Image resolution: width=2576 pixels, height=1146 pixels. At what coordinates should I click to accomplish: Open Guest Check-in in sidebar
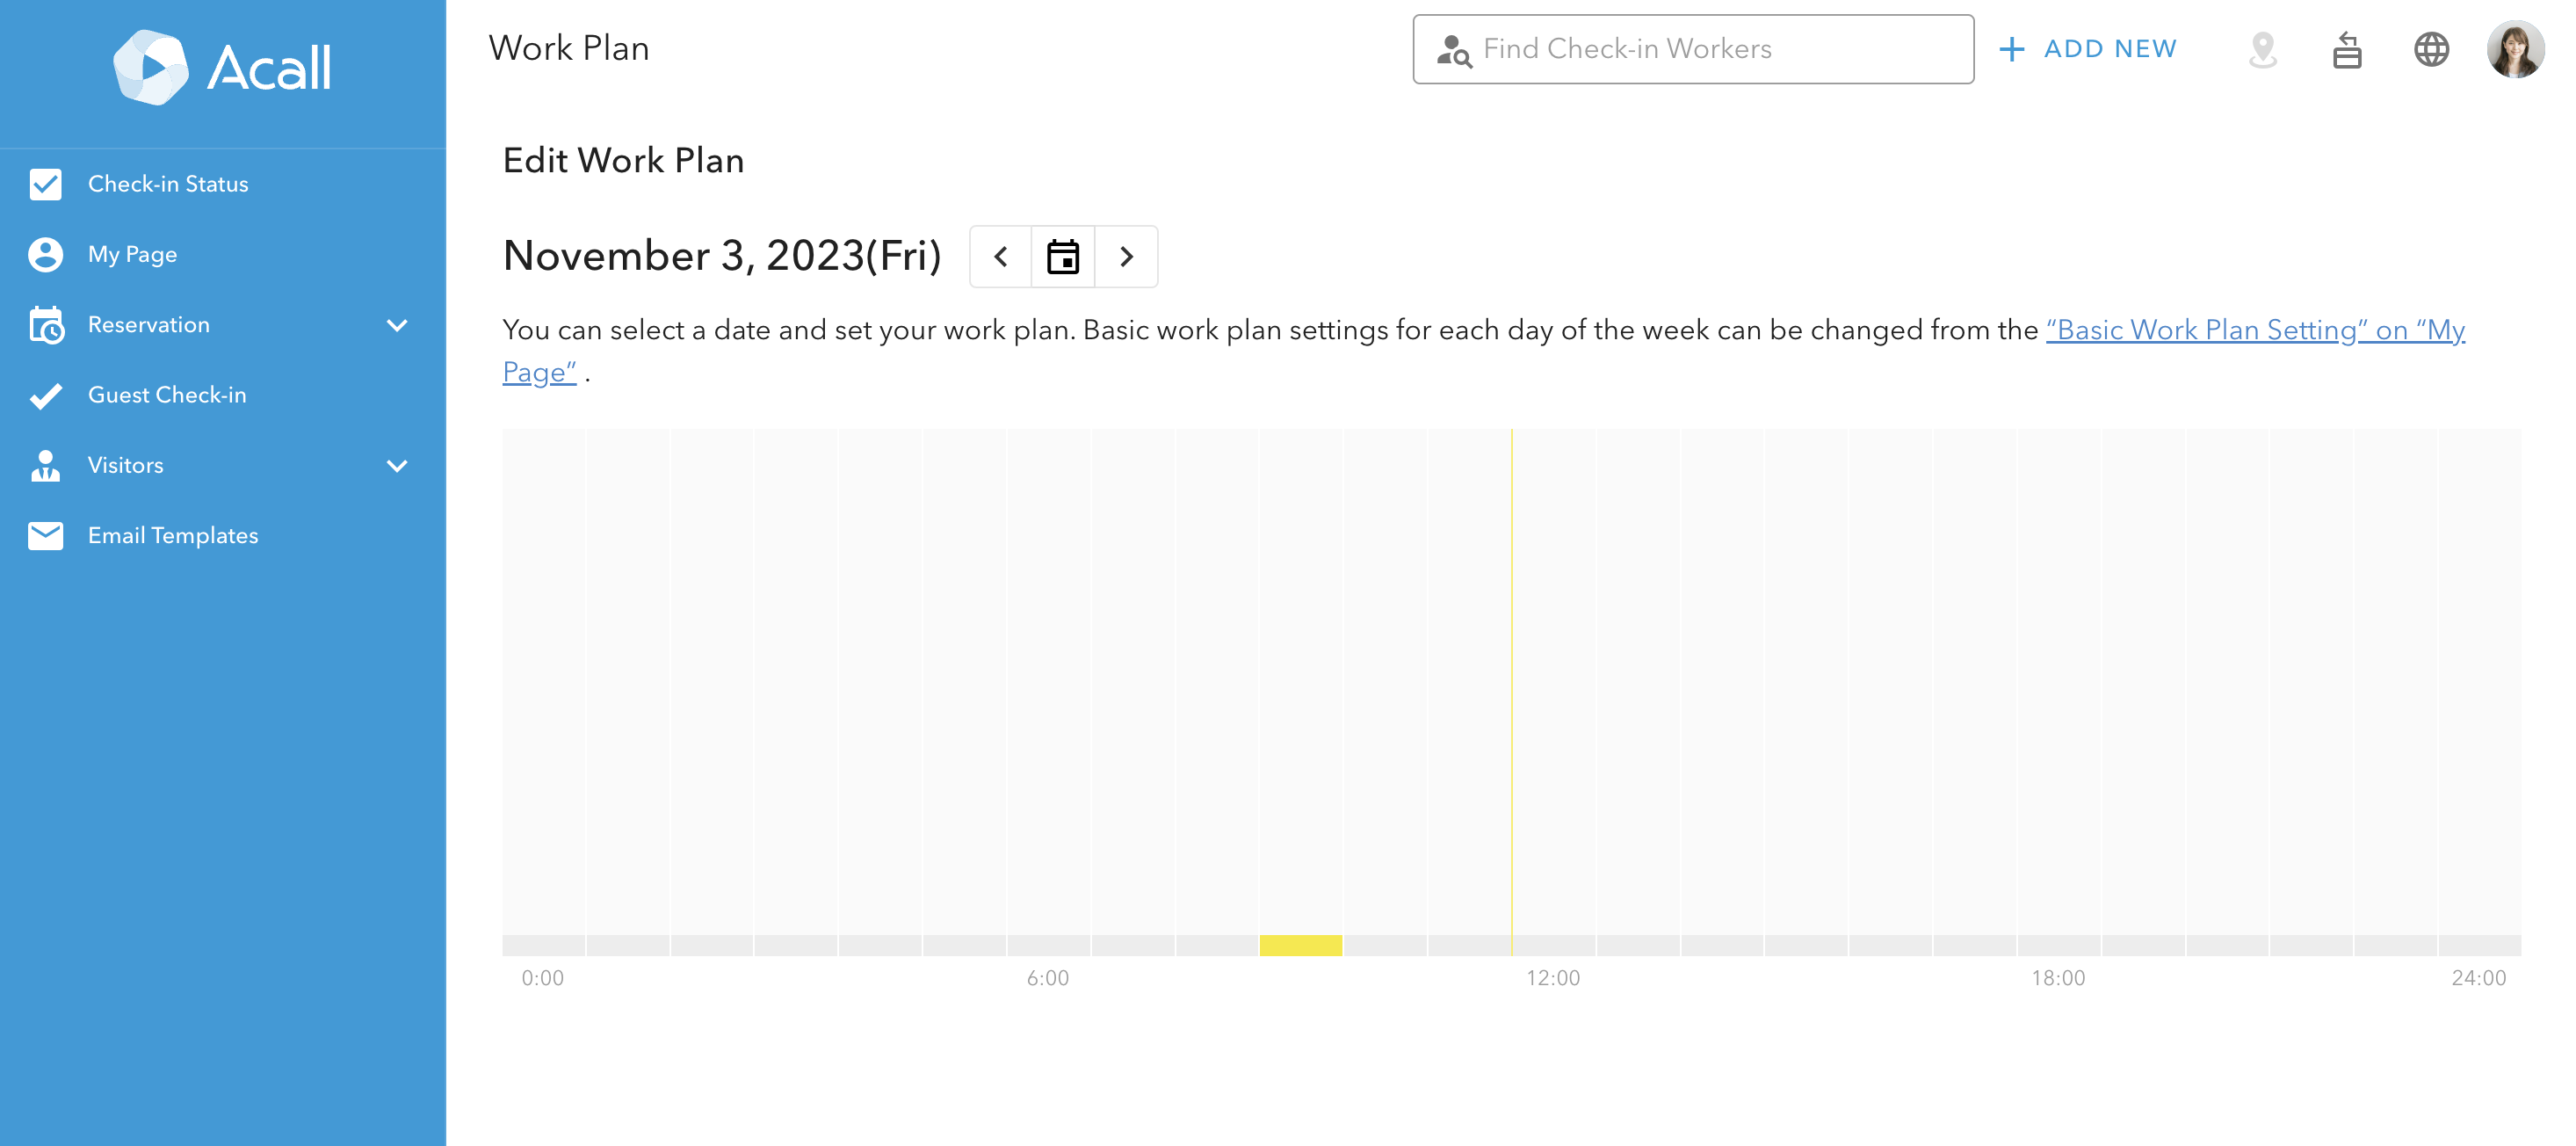[x=167, y=395]
